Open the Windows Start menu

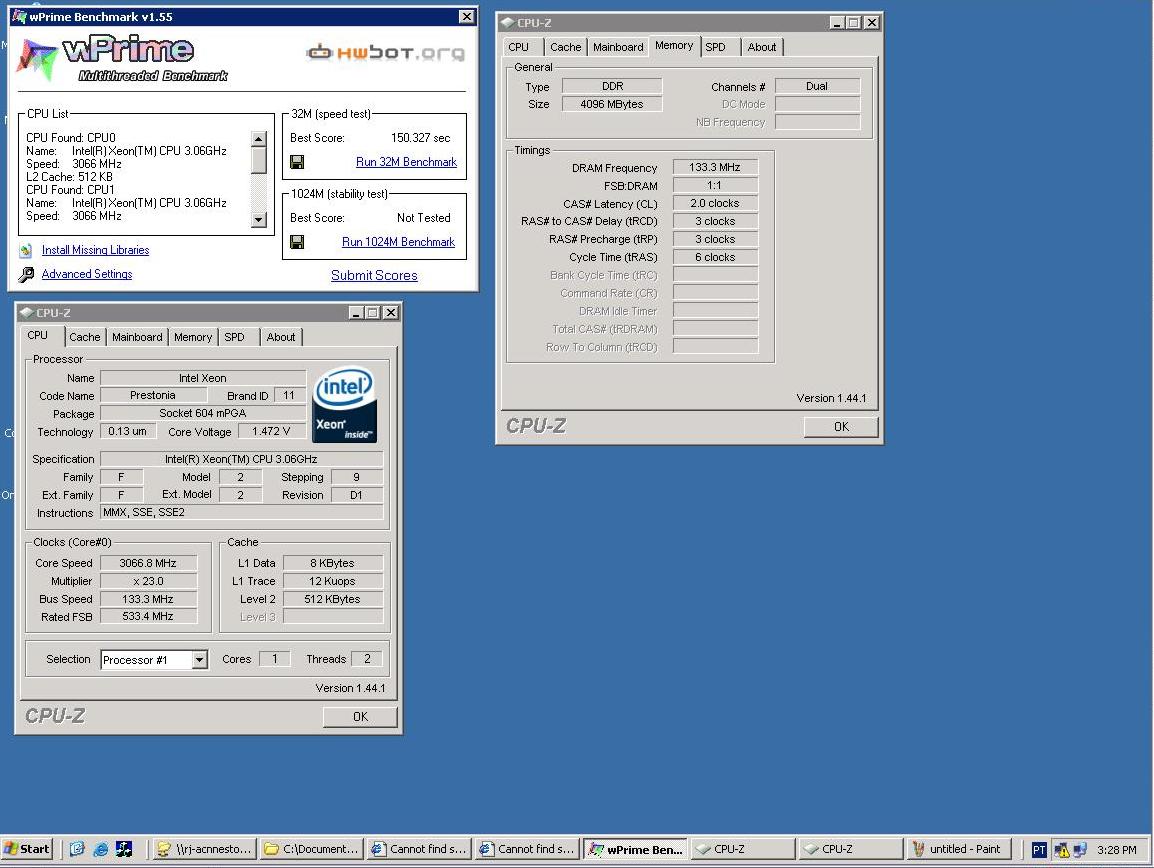[26, 849]
